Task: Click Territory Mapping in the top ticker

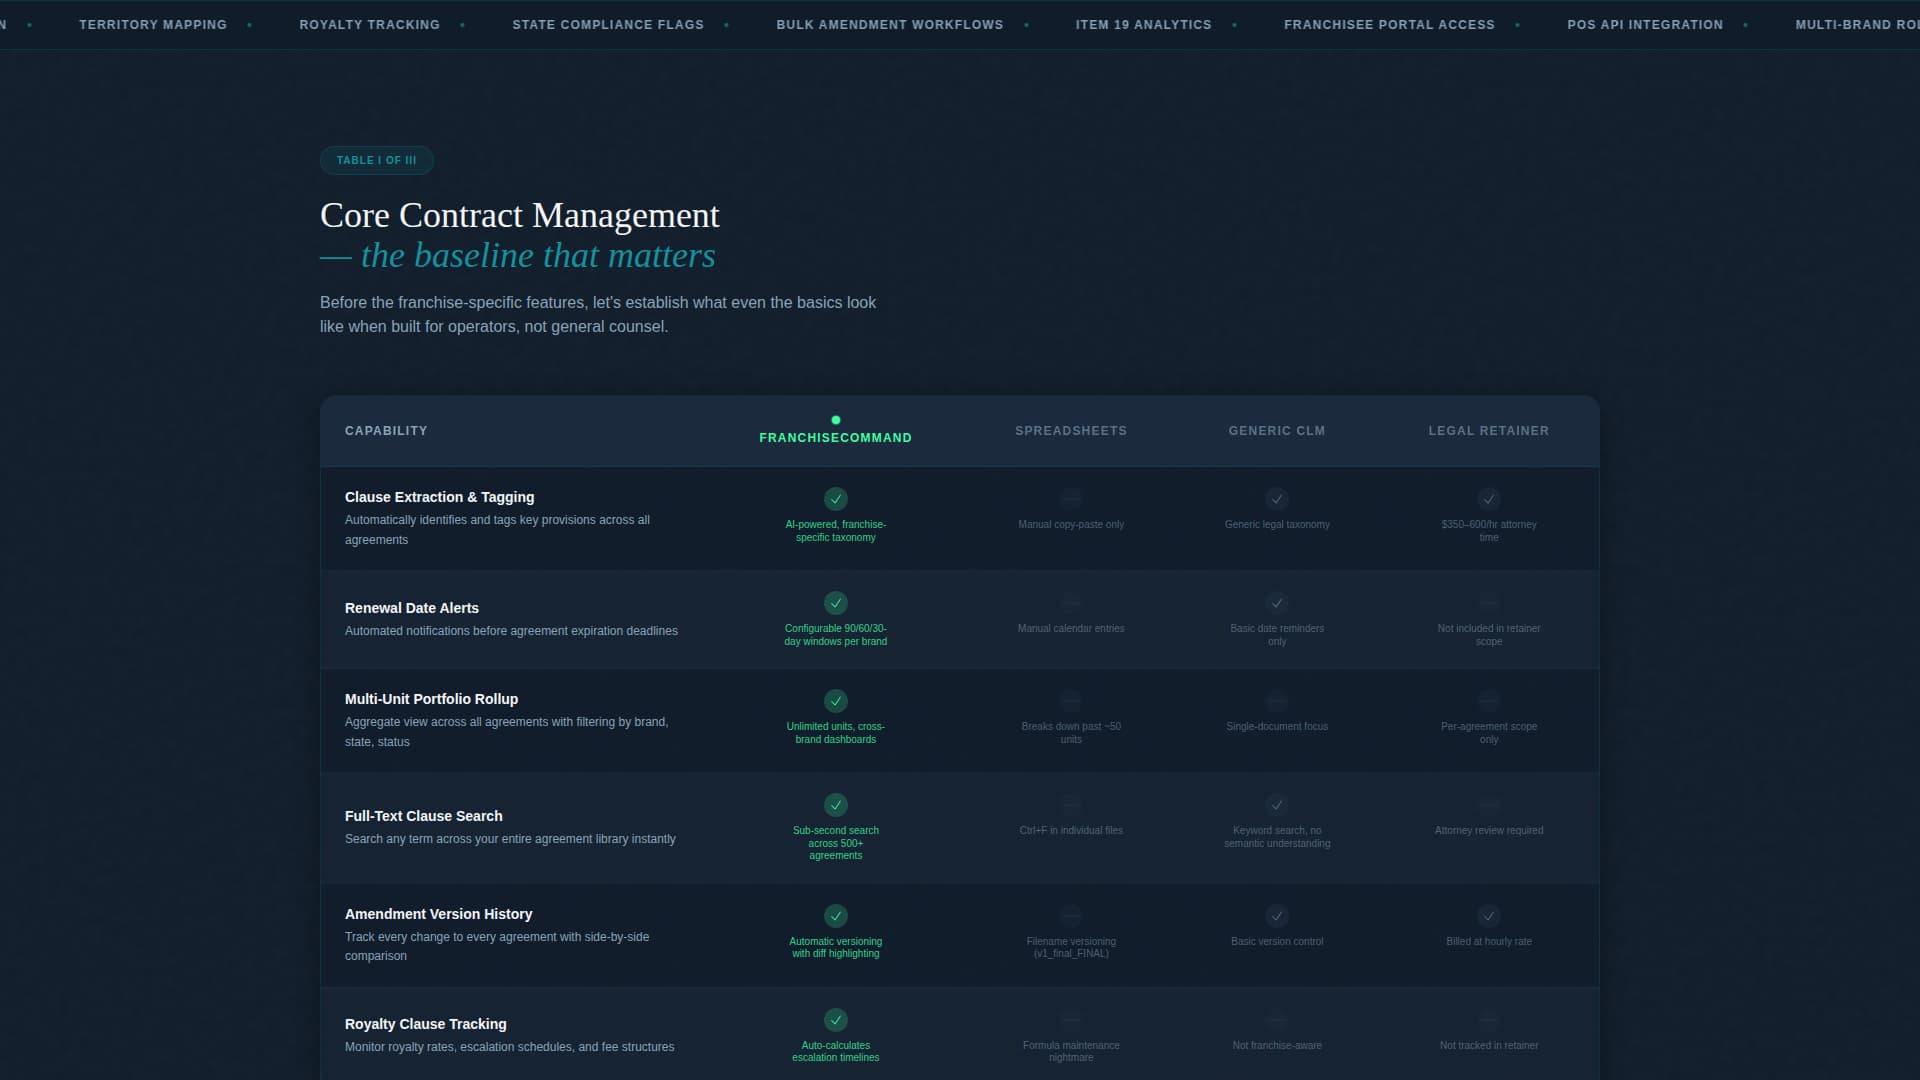Action: [153, 24]
